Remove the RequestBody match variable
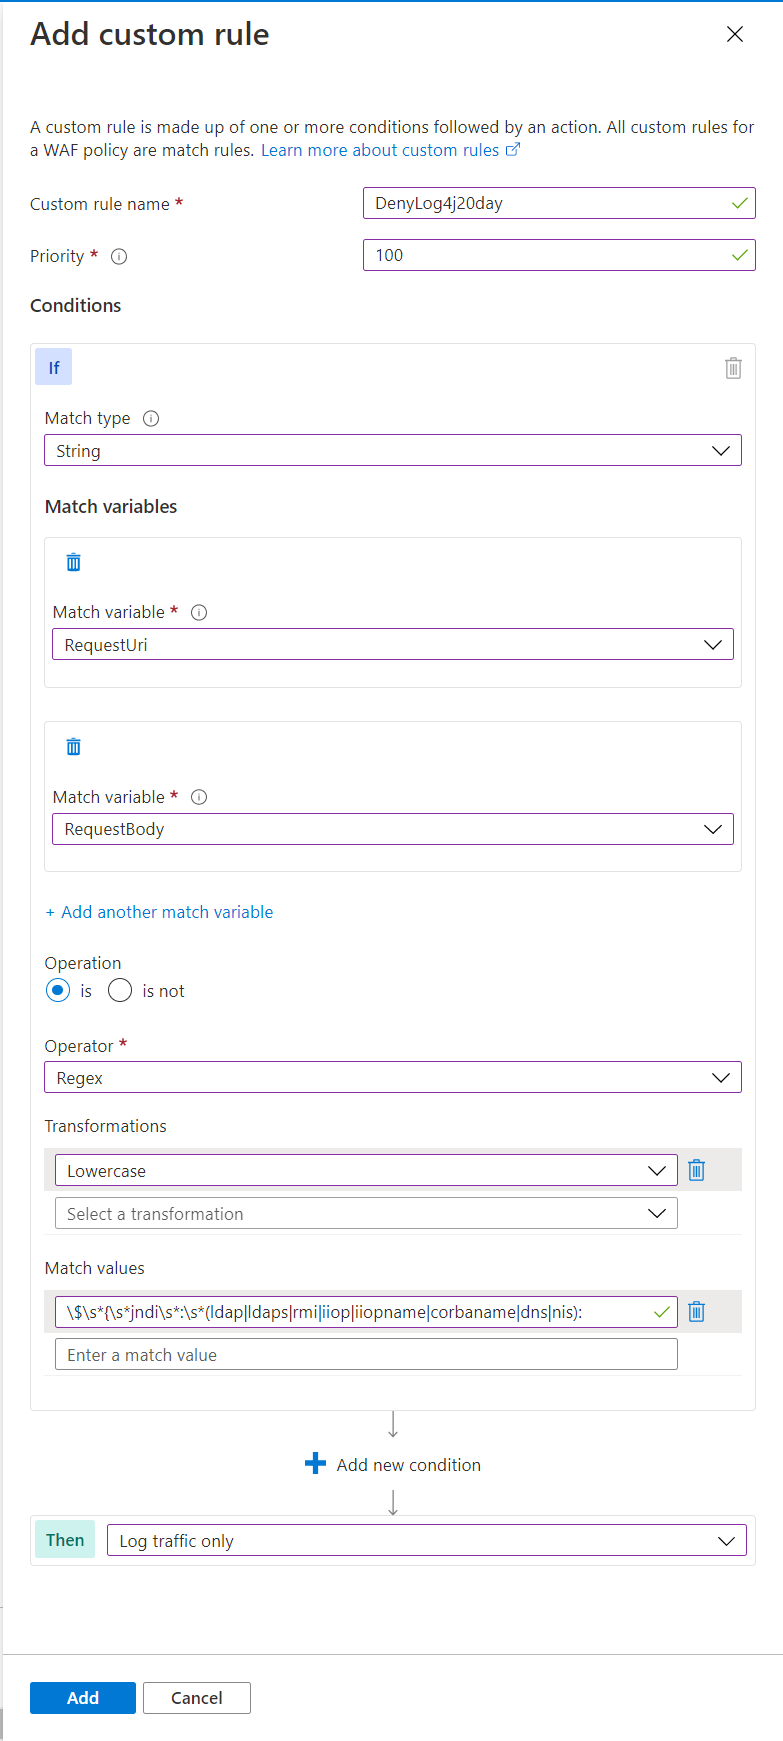This screenshot has height=1741, width=783. tap(73, 747)
